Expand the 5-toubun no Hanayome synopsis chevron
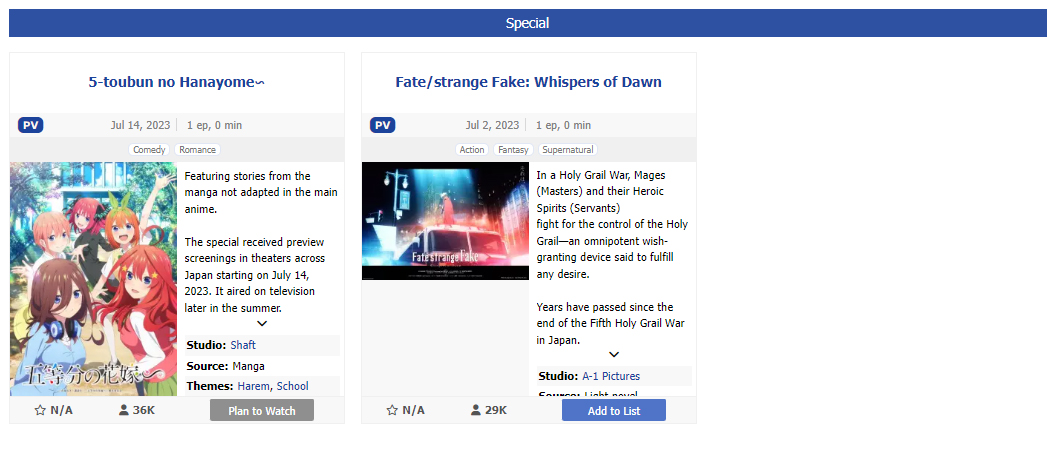 pos(262,324)
